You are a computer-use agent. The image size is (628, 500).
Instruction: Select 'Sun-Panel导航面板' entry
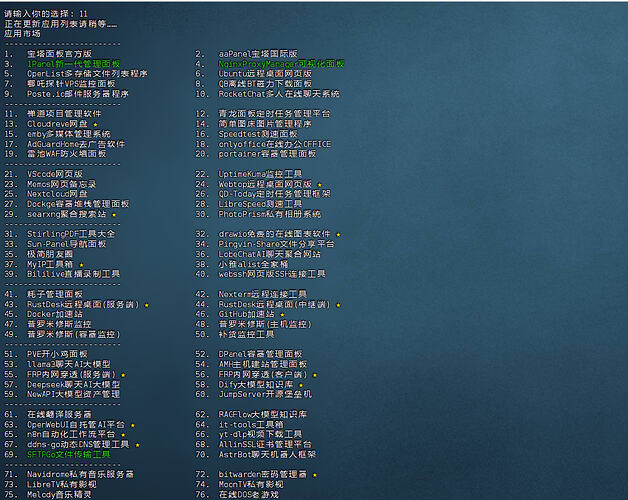click(x=66, y=244)
